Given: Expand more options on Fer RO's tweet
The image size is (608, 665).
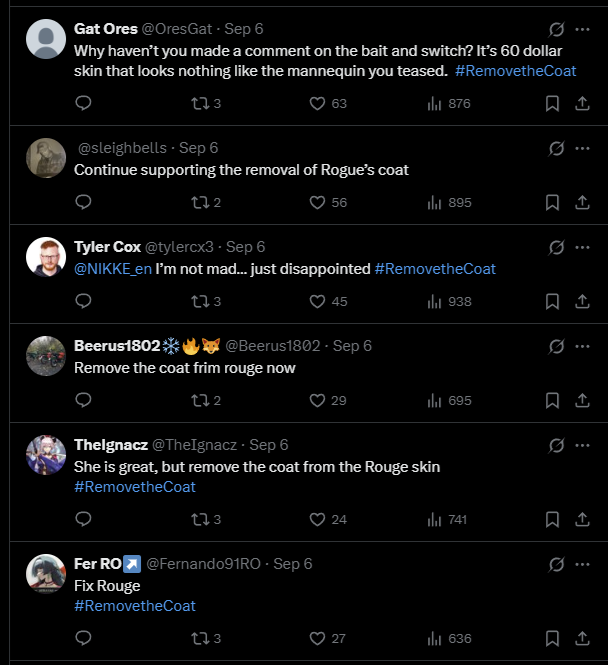Looking at the screenshot, I should [x=582, y=564].
